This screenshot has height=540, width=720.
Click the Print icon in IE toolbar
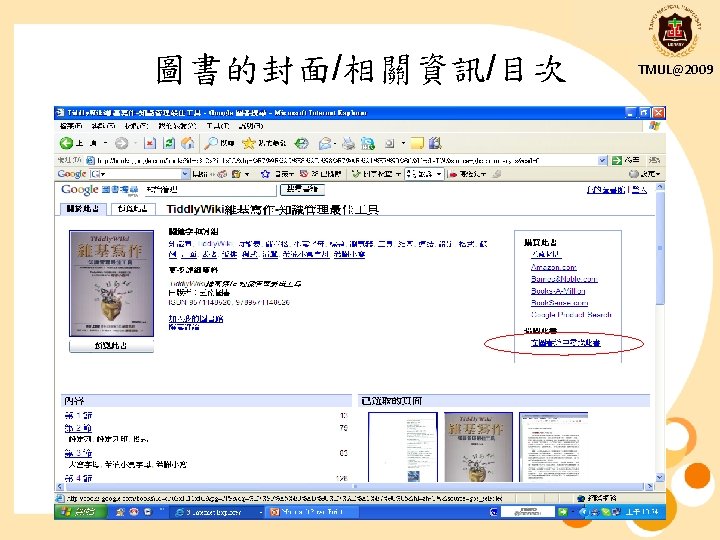click(x=349, y=144)
